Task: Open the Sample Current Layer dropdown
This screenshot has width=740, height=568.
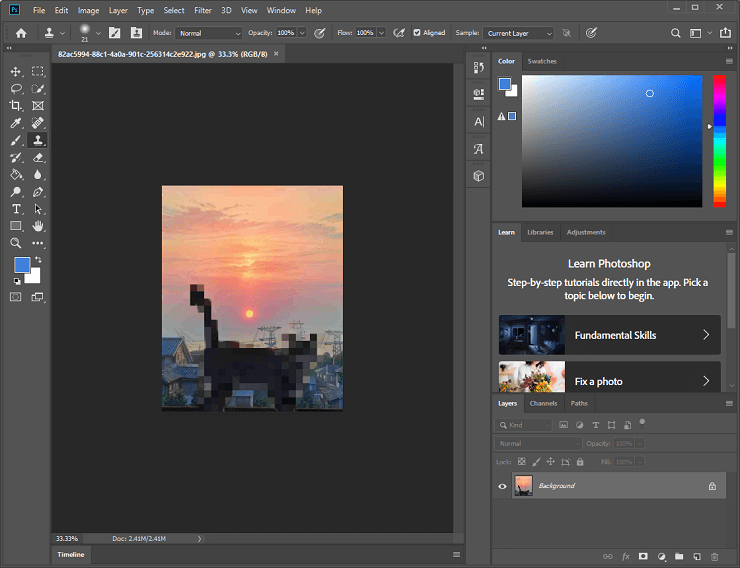Action: (x=518, y=33)
